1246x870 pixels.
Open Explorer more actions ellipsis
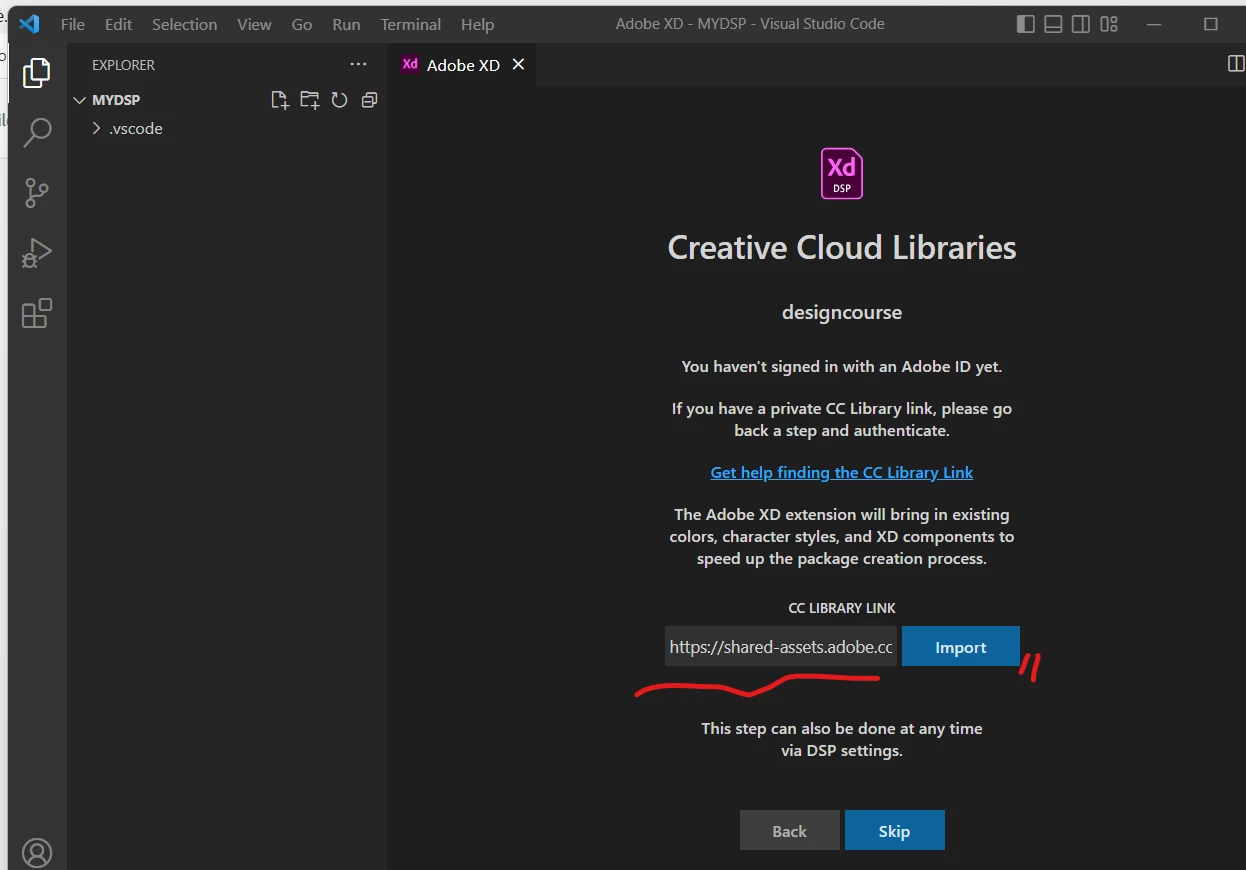point(358,64)
